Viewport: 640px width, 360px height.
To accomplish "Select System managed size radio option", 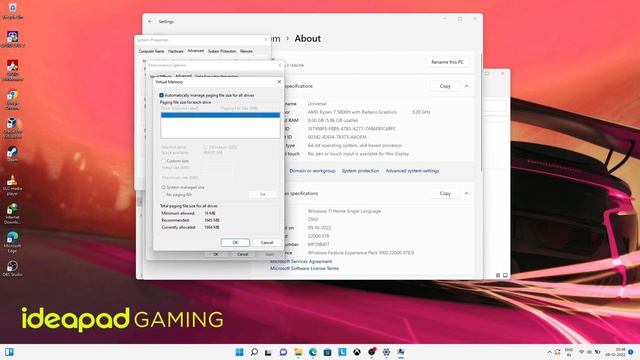I will 164,187.
